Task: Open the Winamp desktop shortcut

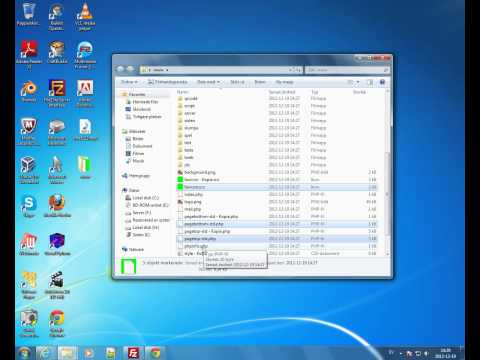Action: point(29,244)
